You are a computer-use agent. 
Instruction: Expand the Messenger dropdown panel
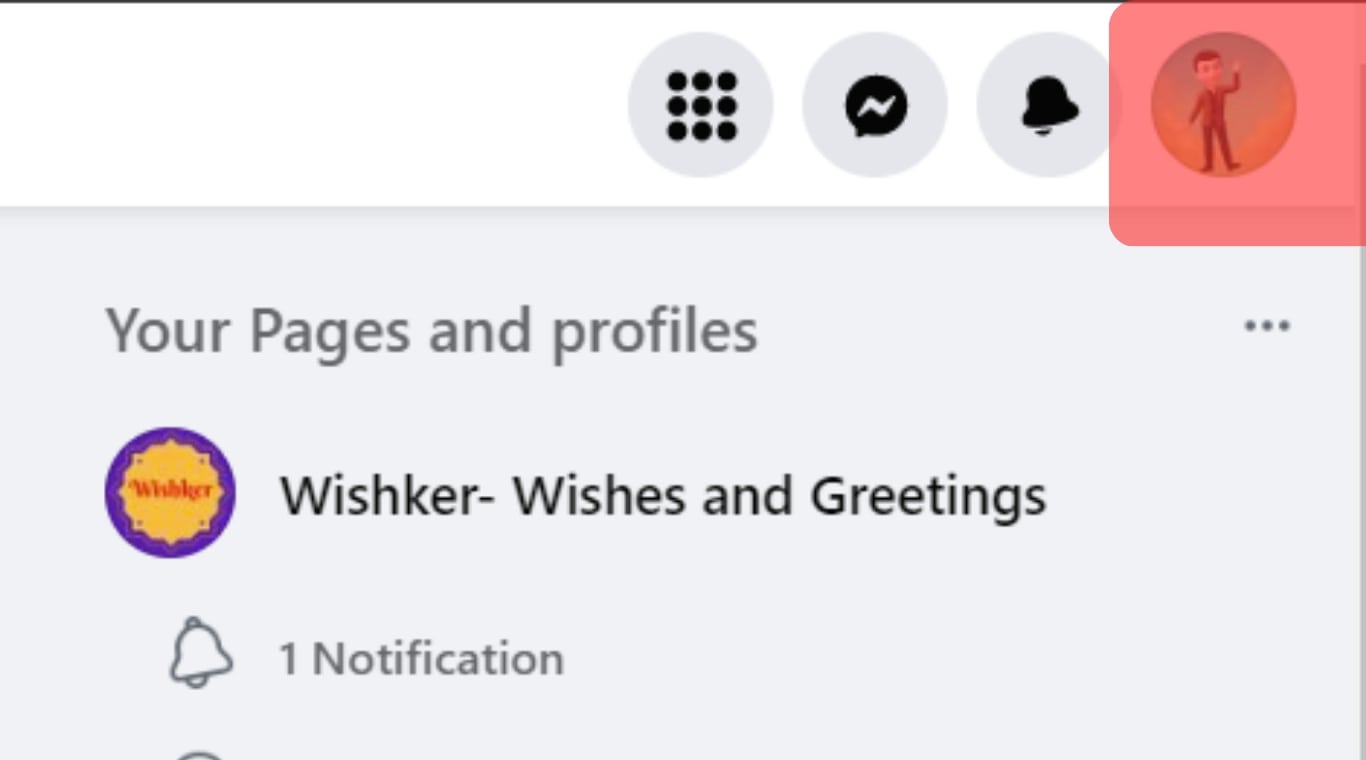pos(875,104)
